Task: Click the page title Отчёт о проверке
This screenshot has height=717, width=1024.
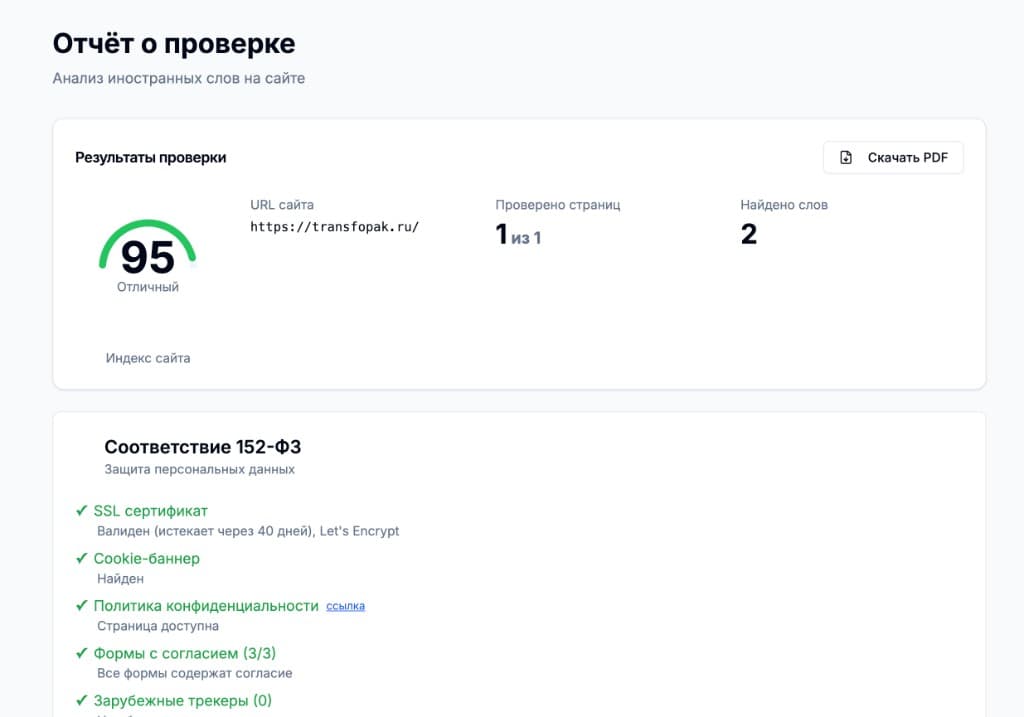Action: (x=173, y=43)
